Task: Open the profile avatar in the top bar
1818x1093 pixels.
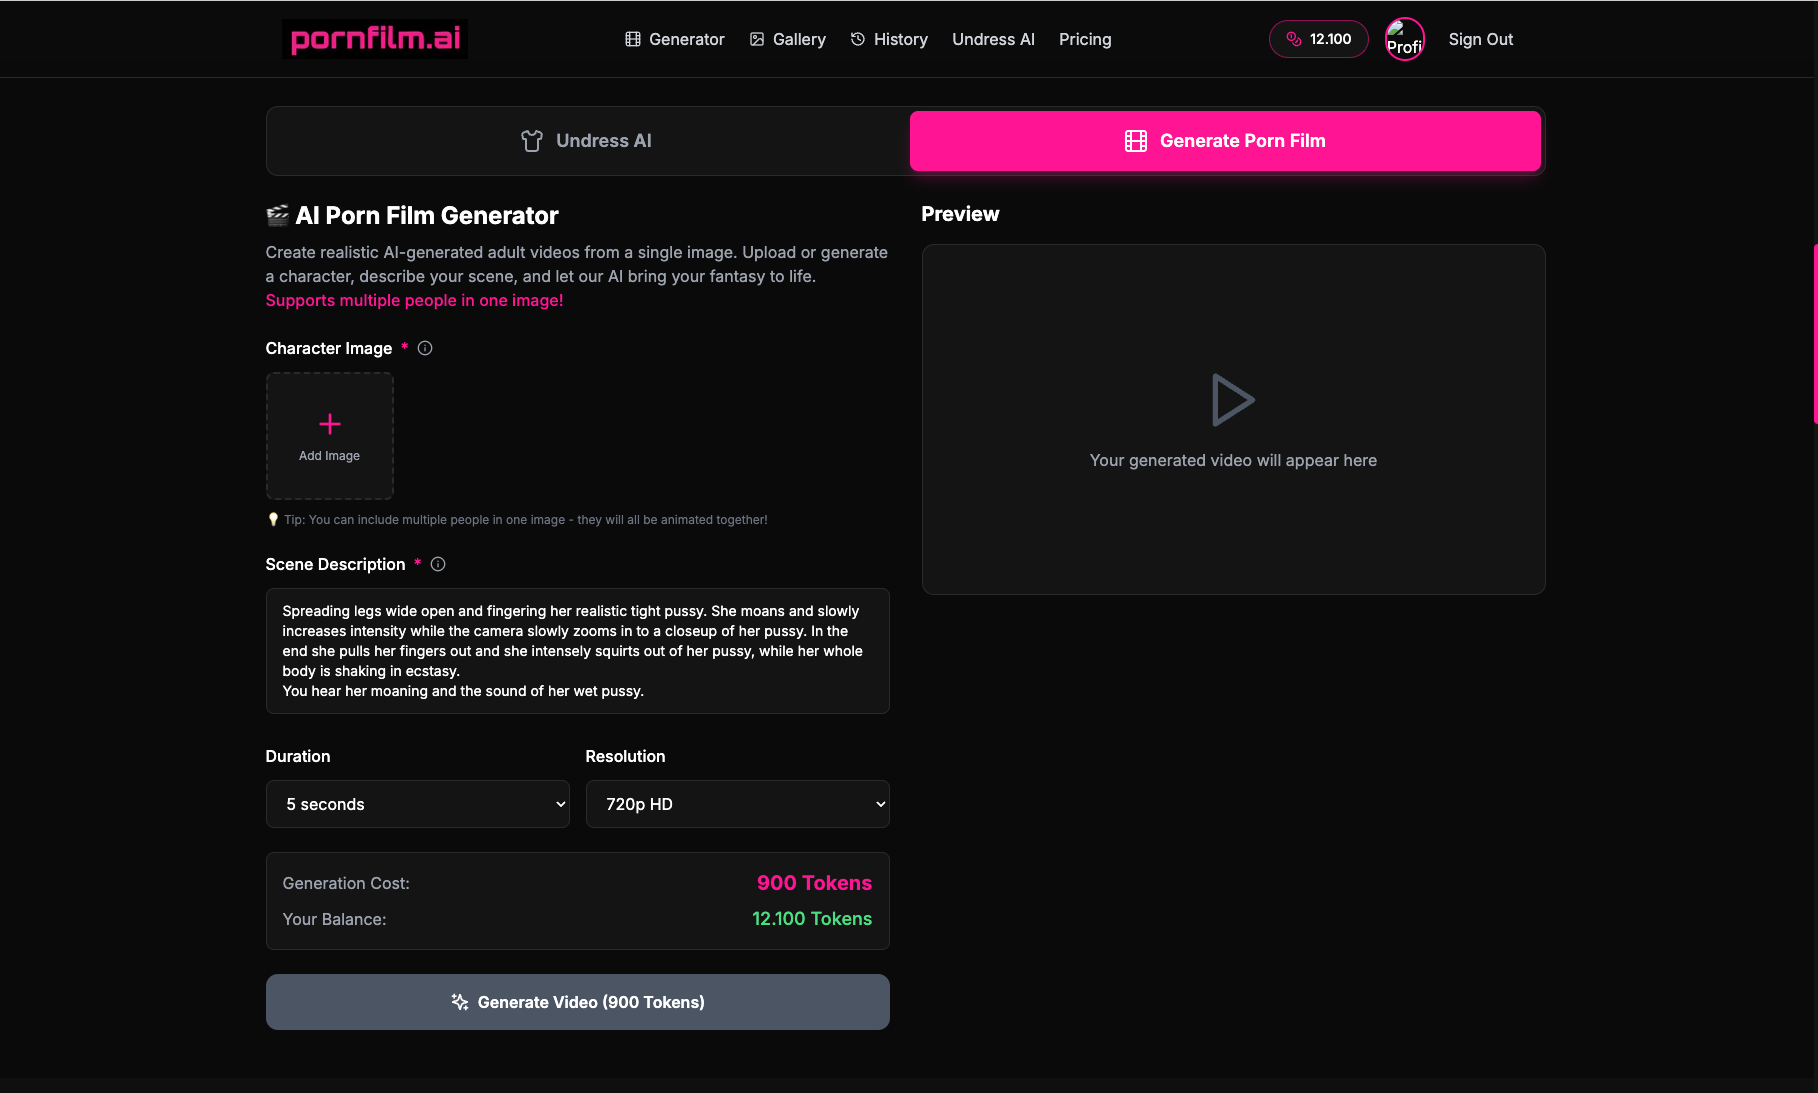Action: [1404, 39]
